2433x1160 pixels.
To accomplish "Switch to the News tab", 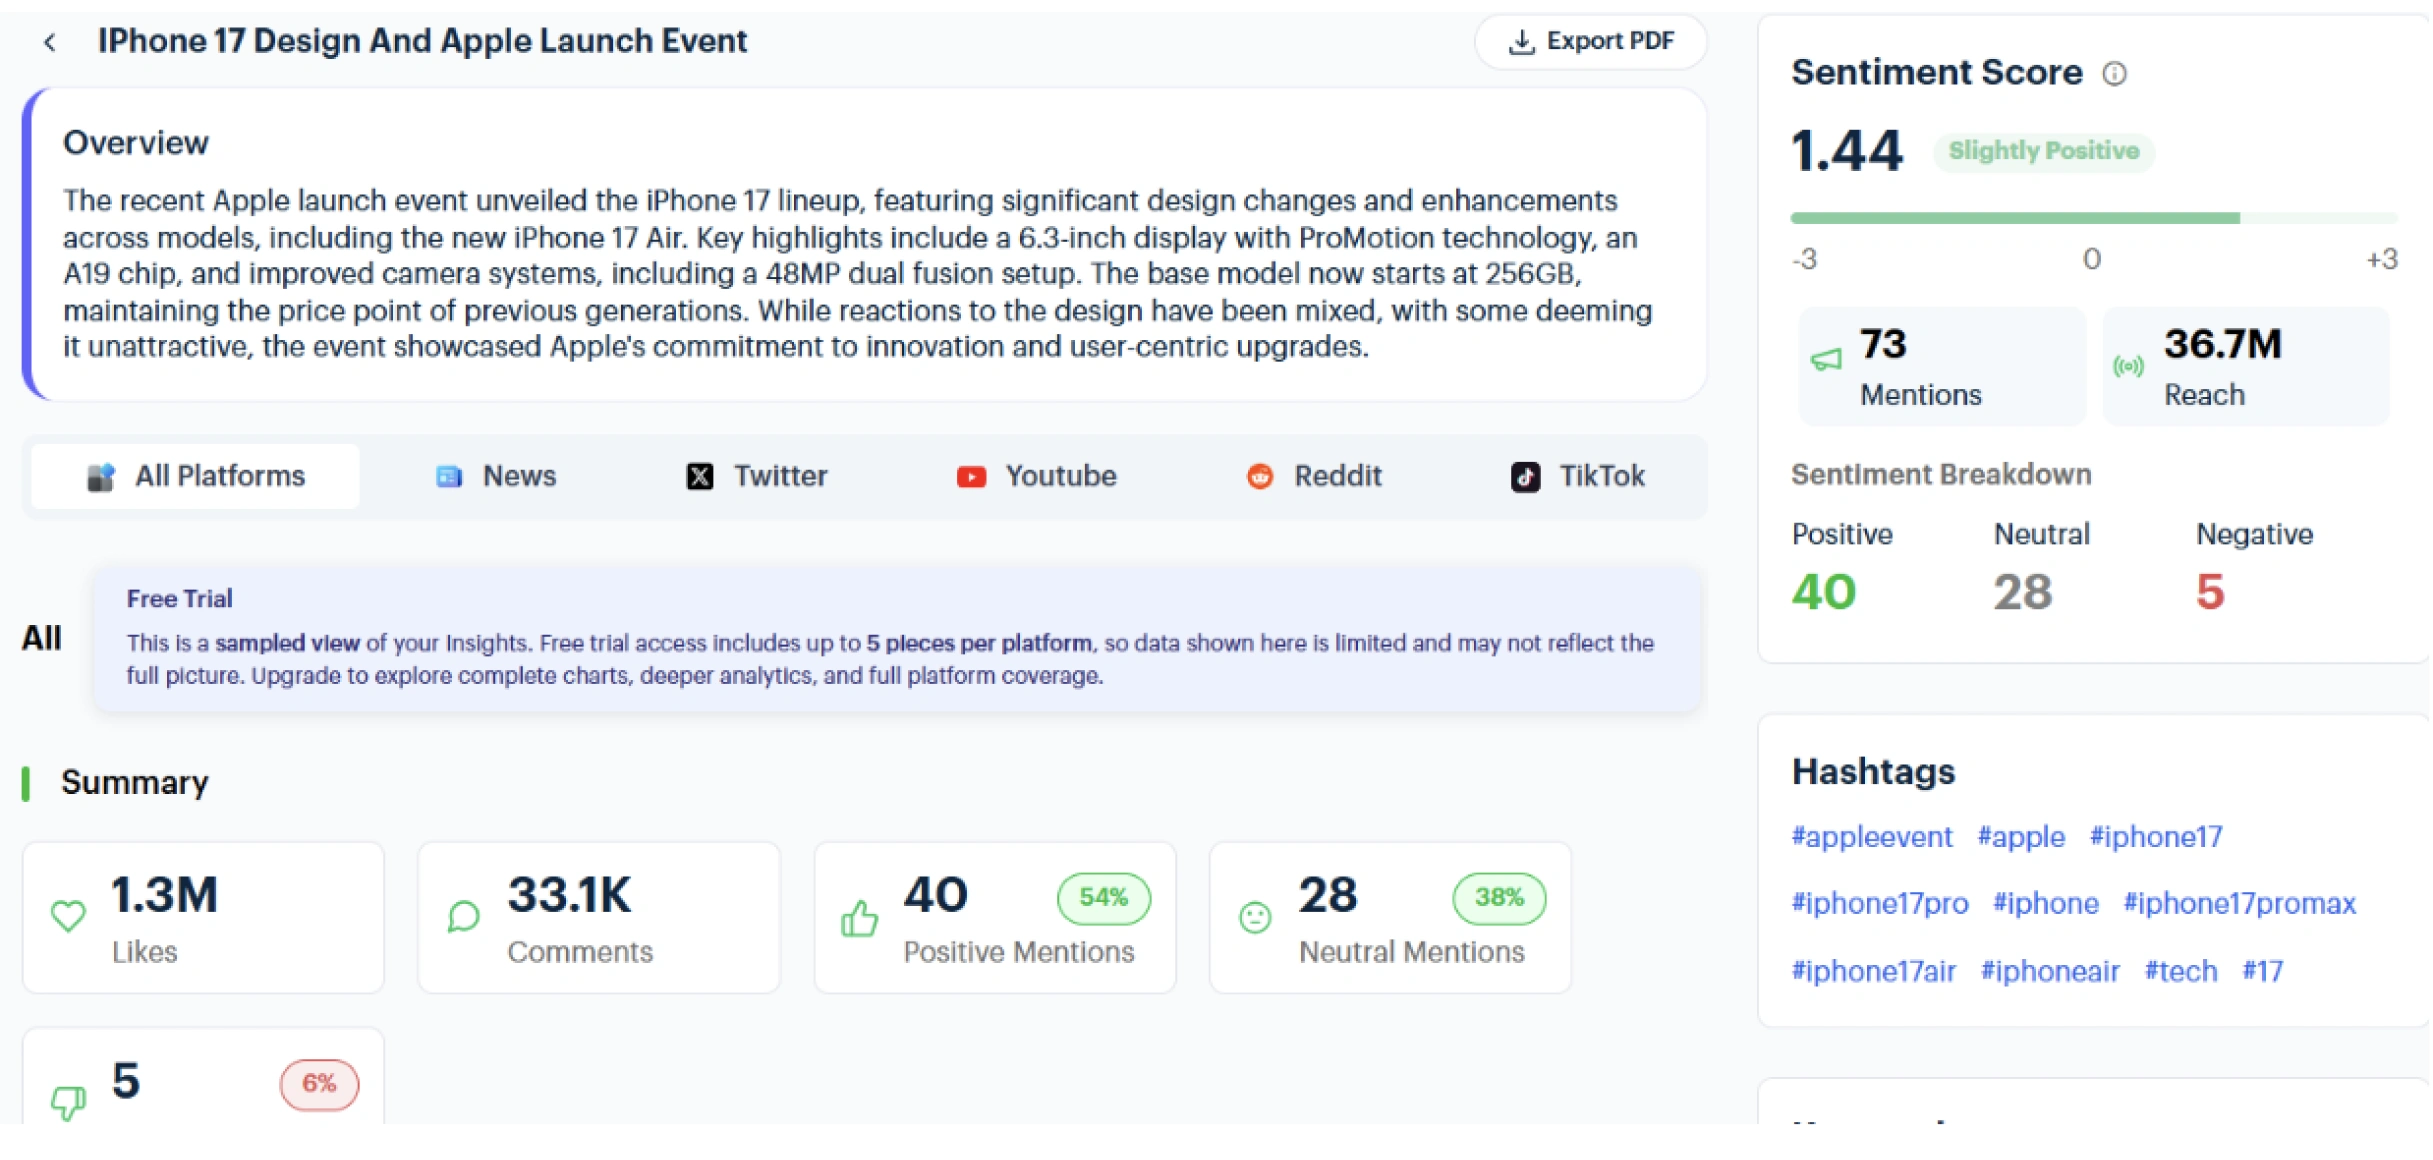I will coord(496,476).
